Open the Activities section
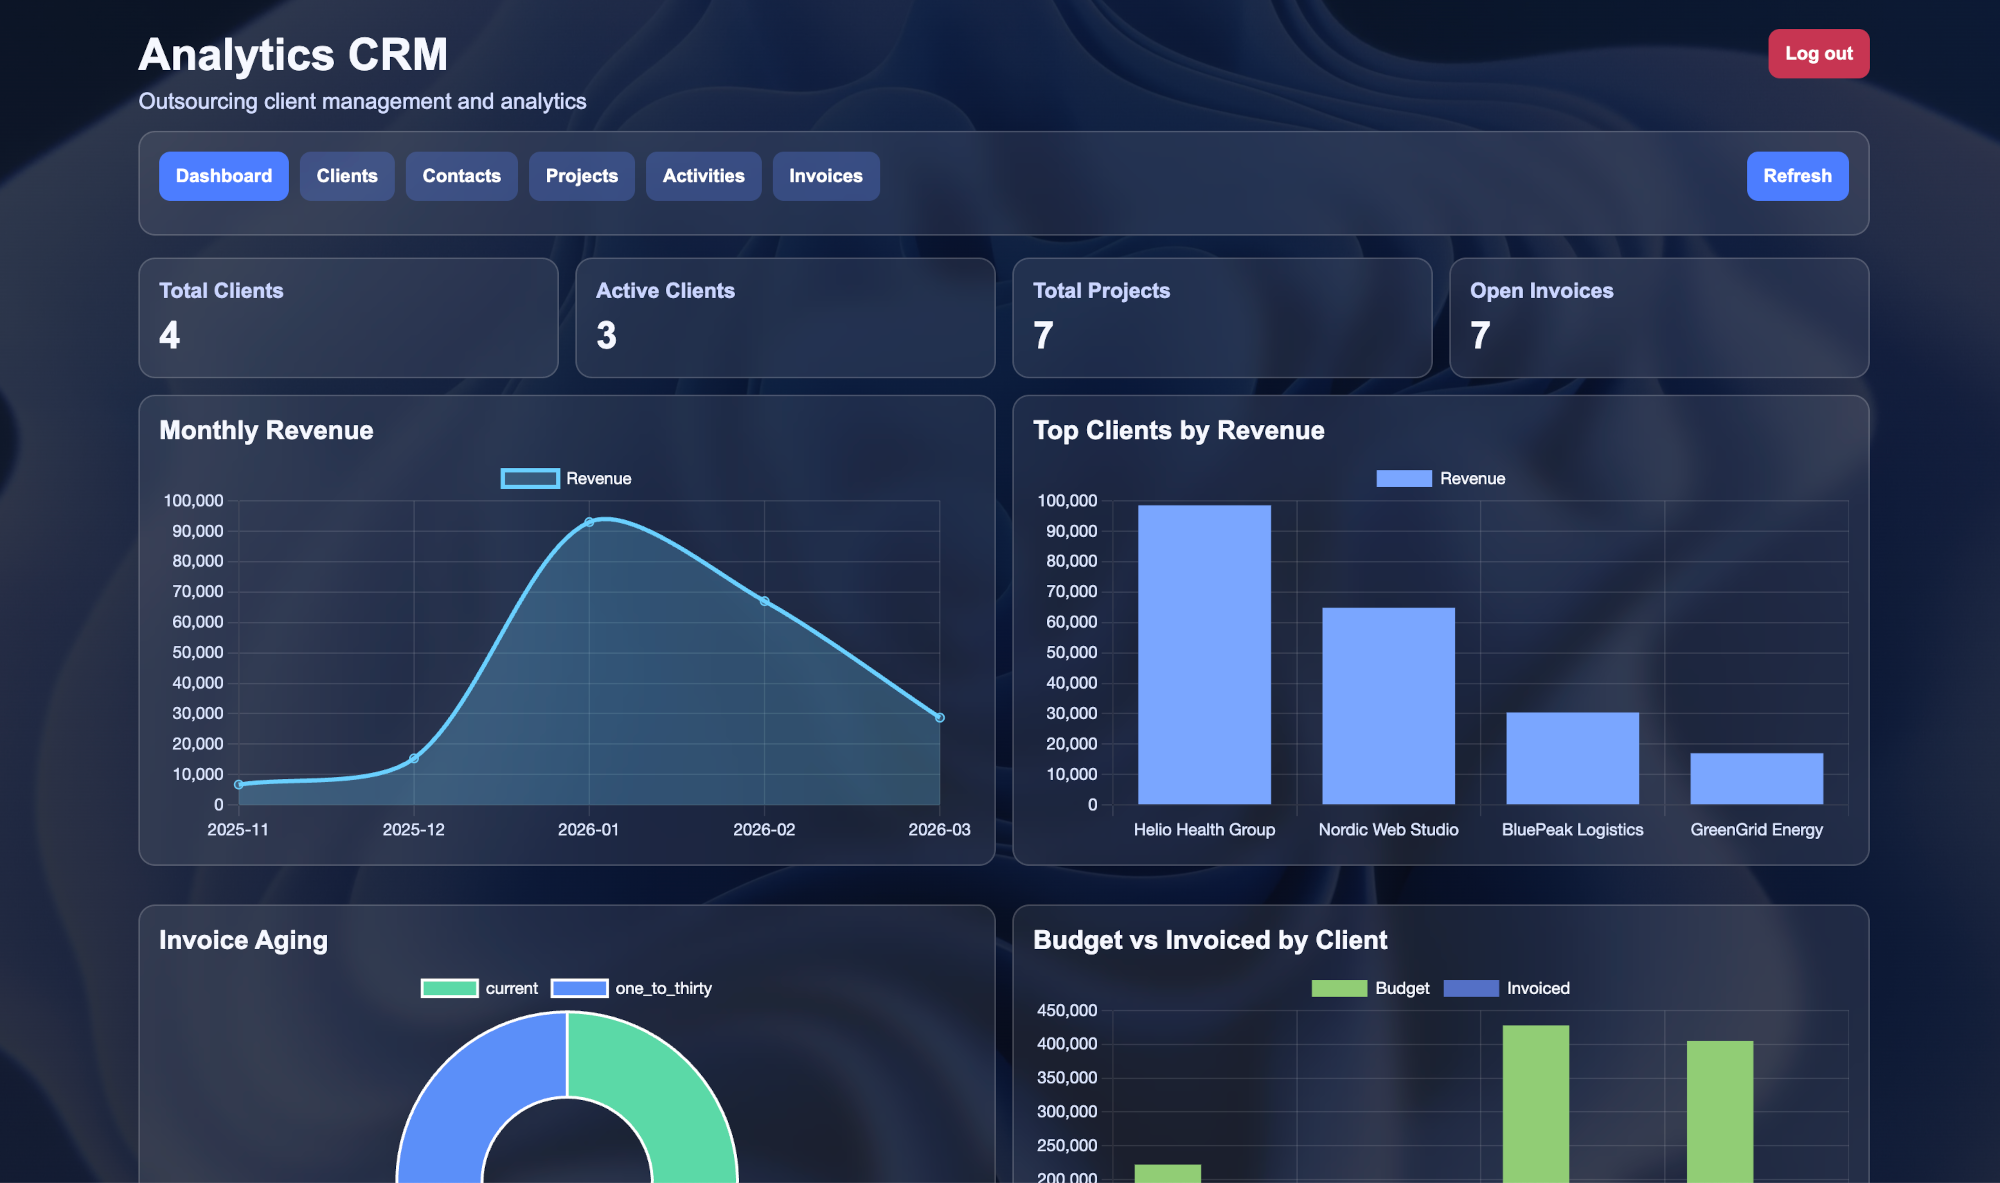 (703, 176)
